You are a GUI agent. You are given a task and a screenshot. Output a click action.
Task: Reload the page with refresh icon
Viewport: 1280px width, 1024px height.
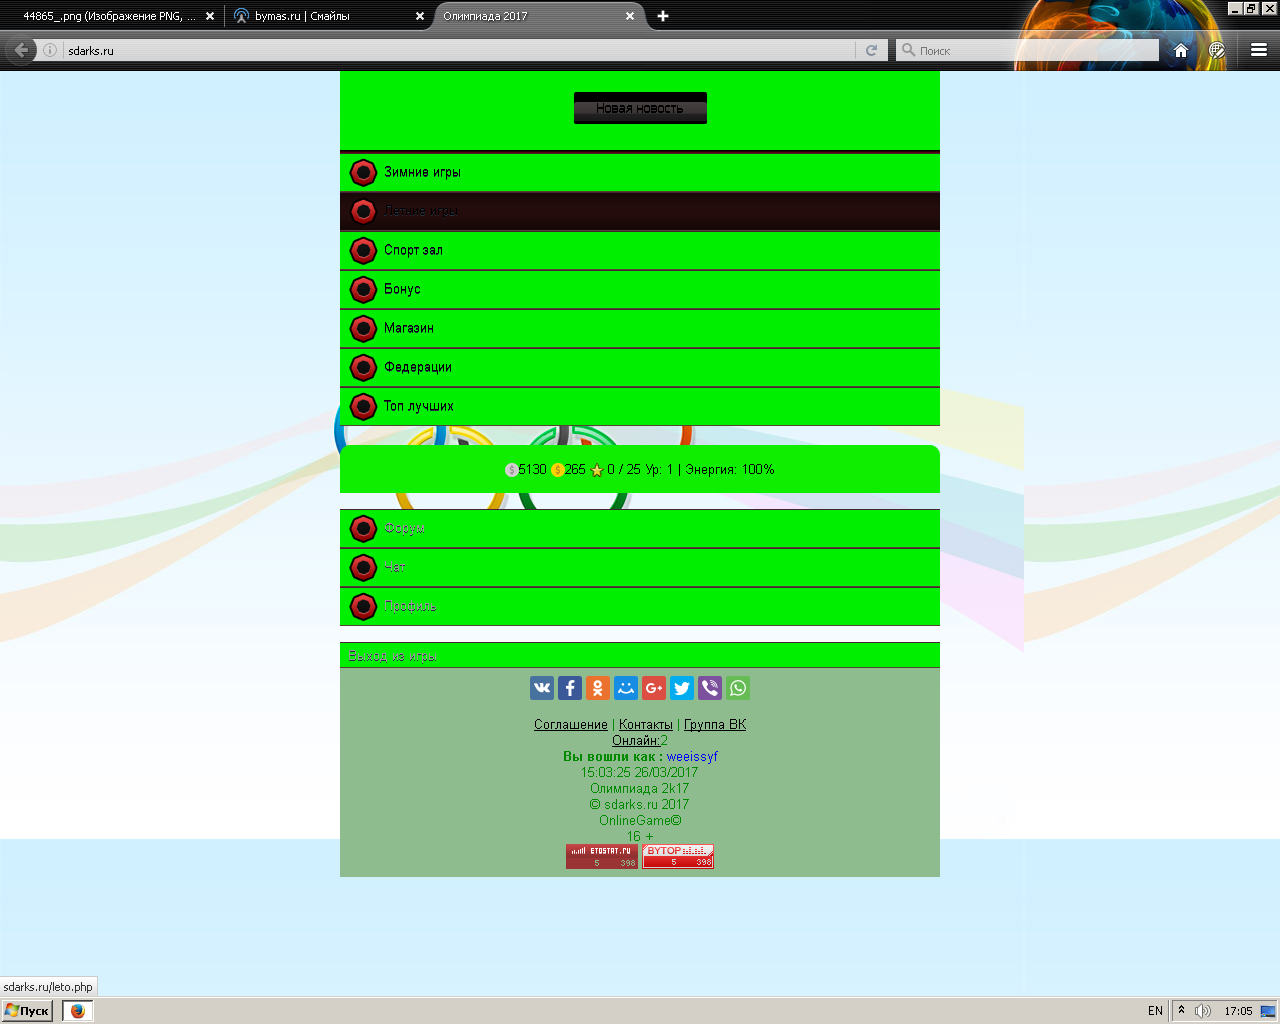tap(871, 50)
